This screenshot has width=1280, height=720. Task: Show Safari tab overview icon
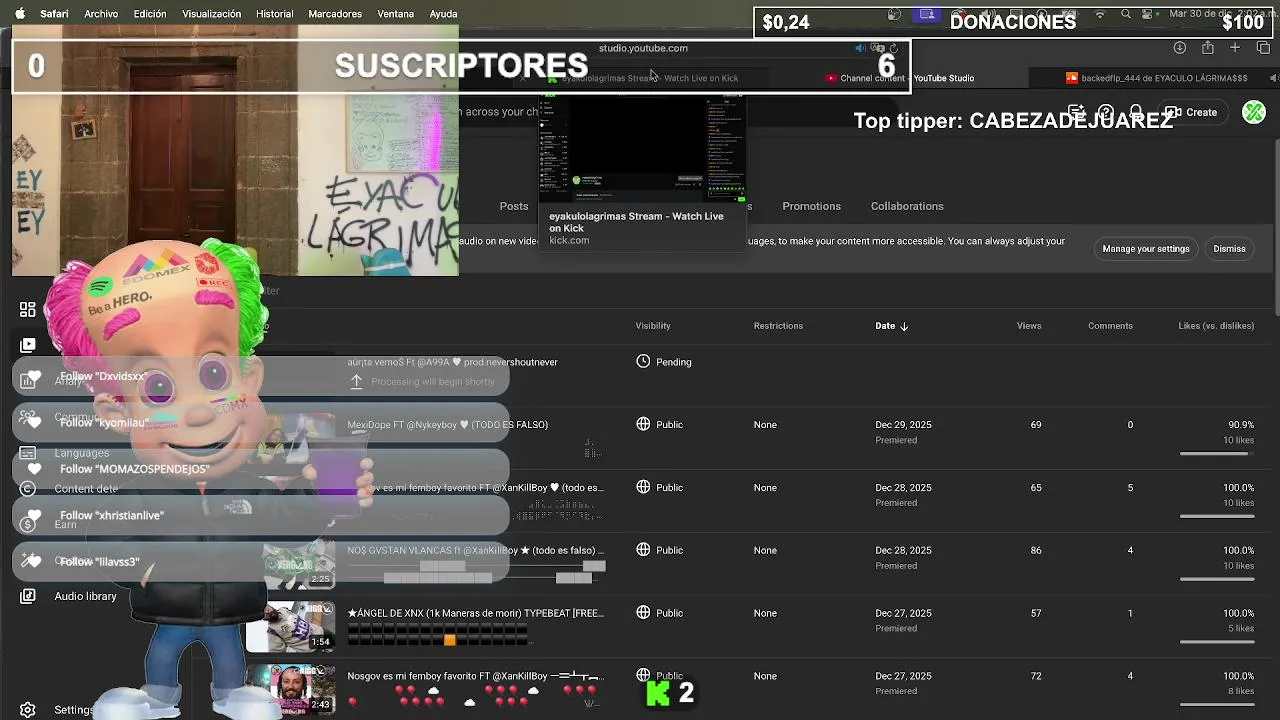point(1263,48)
